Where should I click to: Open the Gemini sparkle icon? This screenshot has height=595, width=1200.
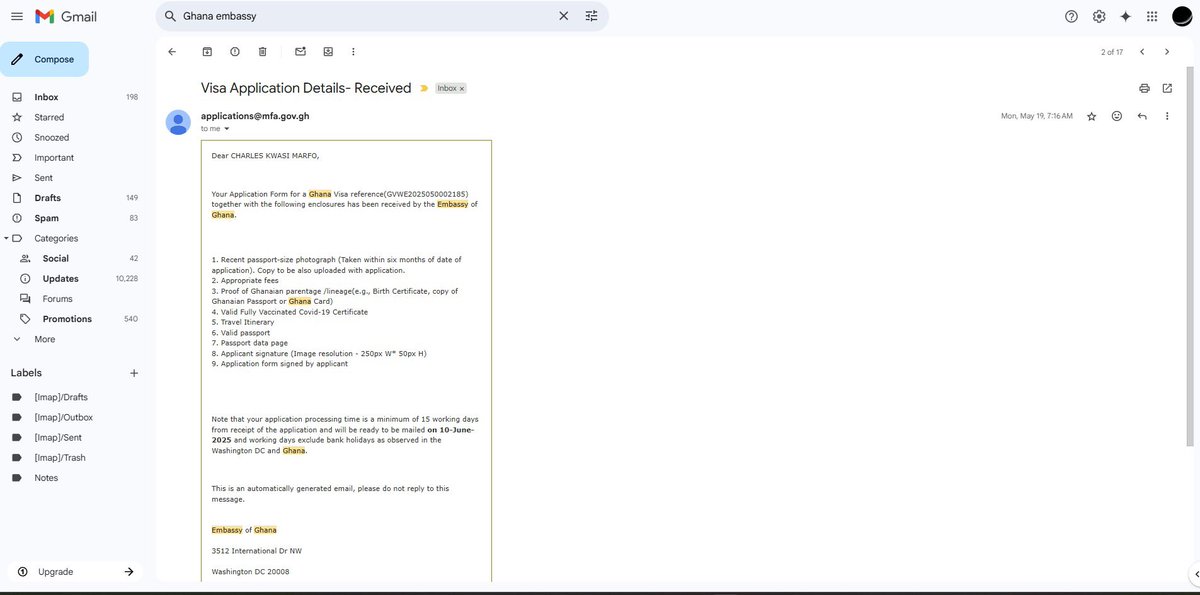click(1126, 16)
